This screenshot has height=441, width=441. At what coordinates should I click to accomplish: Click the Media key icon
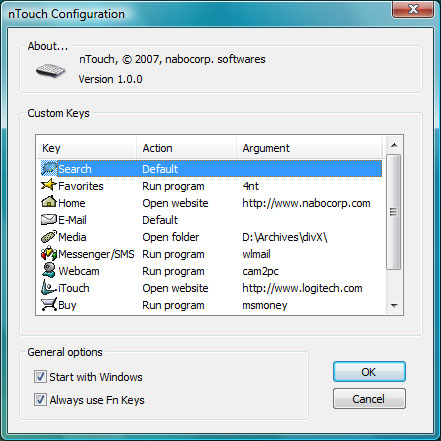[49, 237]
